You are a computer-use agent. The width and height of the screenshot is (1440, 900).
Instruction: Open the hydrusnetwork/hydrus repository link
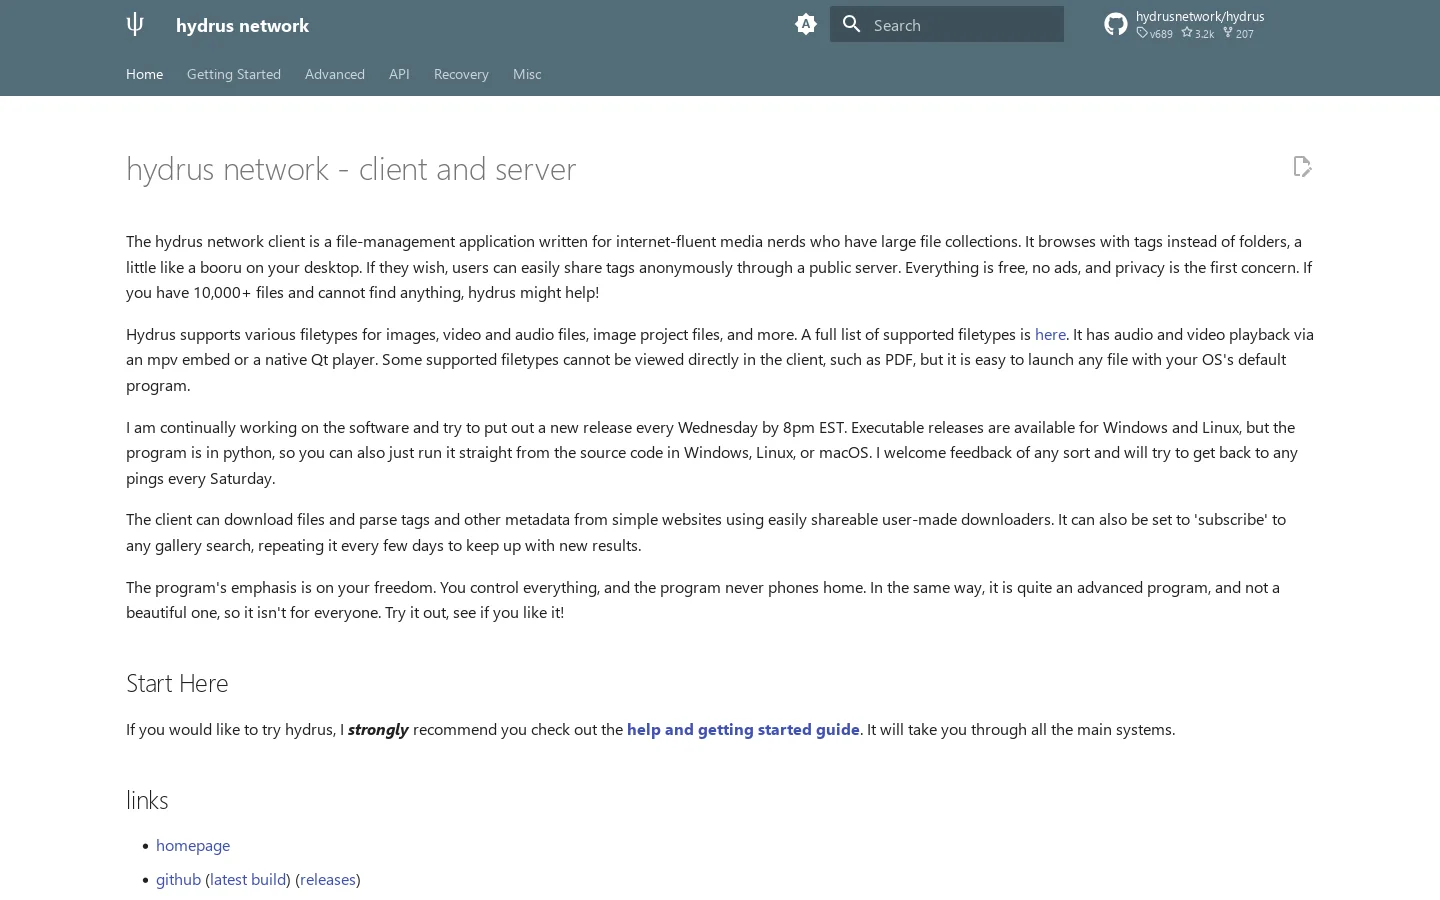click(1200, 16)
